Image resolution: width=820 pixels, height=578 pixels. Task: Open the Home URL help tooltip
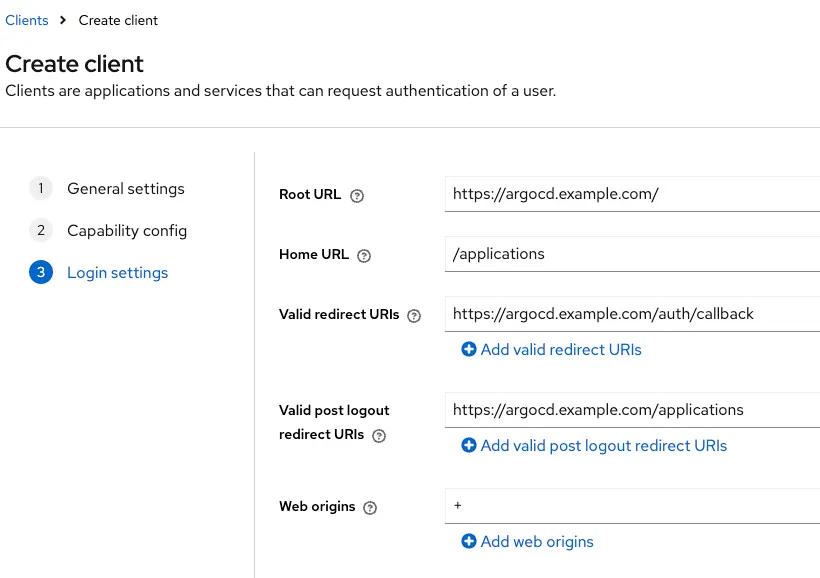tap(364, 256)
